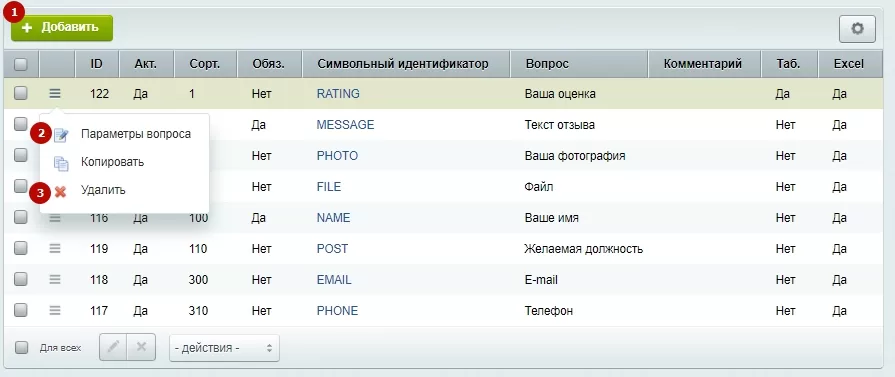The height and width of the screenshot is (377, 895).
Task: Click the Копировать copy icon
Action: point(61,163)
